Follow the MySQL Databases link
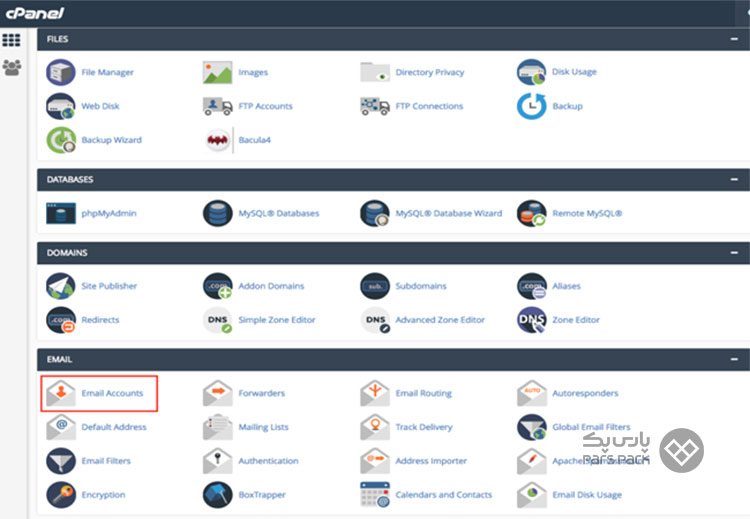 click(x=279, y=213)
